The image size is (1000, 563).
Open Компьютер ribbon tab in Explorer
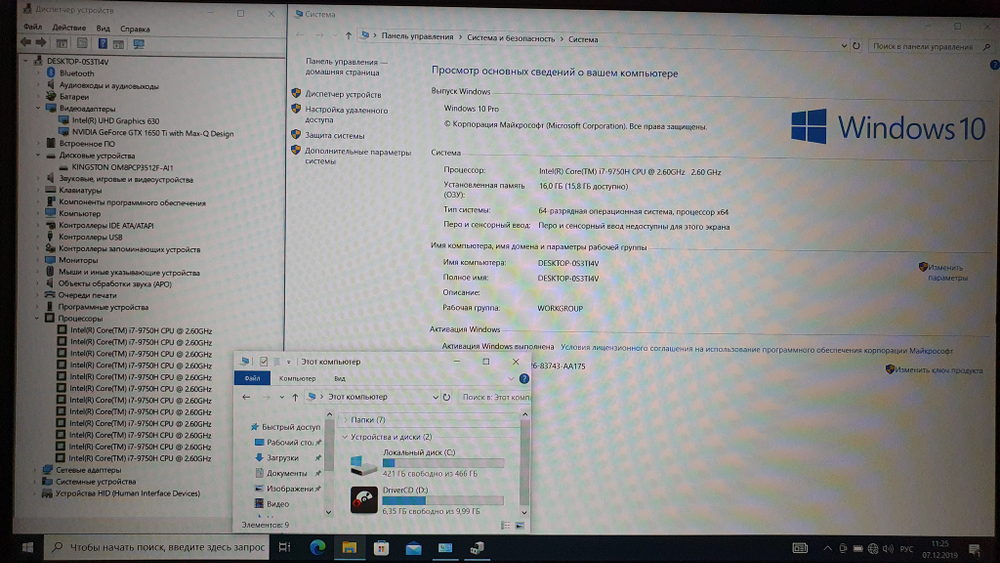click(297, 378)
